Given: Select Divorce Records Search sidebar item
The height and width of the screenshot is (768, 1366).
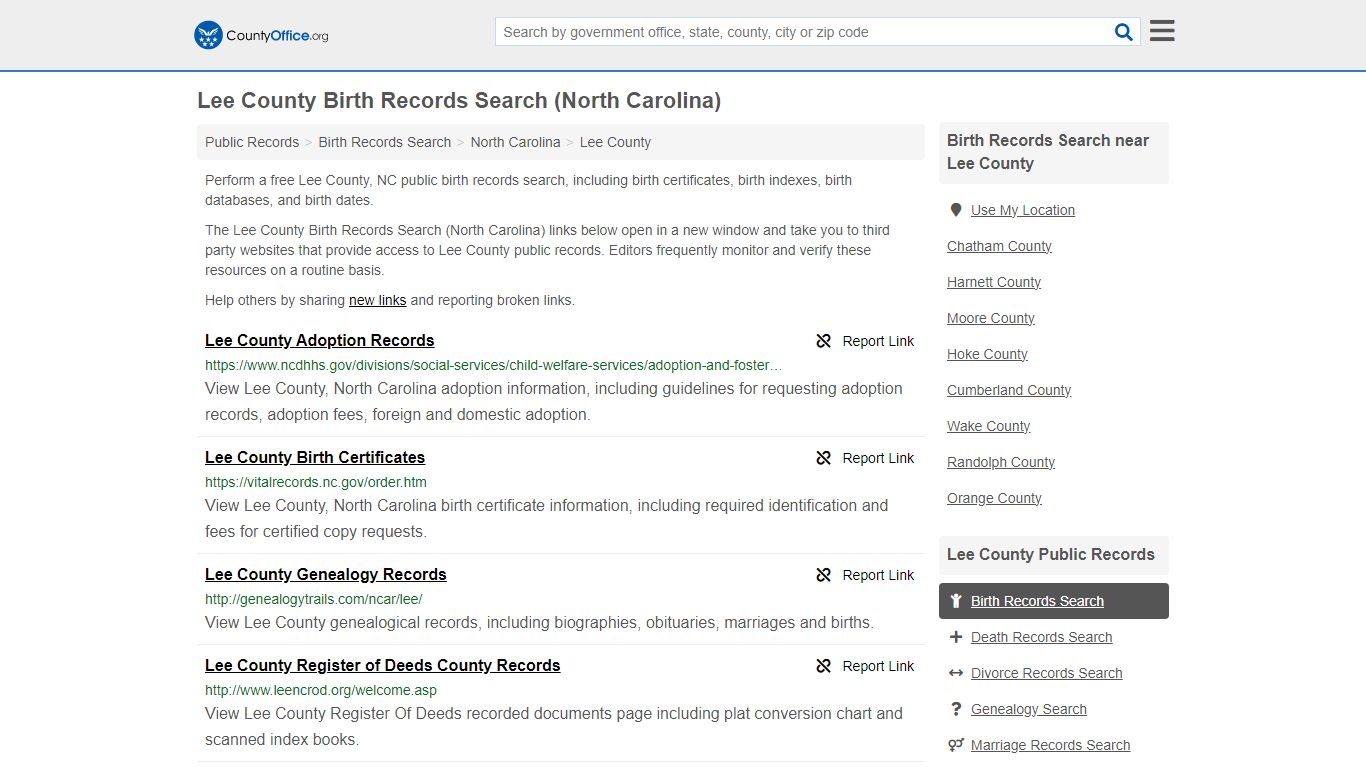Looking at the screenshot, I should point(1047,673).
